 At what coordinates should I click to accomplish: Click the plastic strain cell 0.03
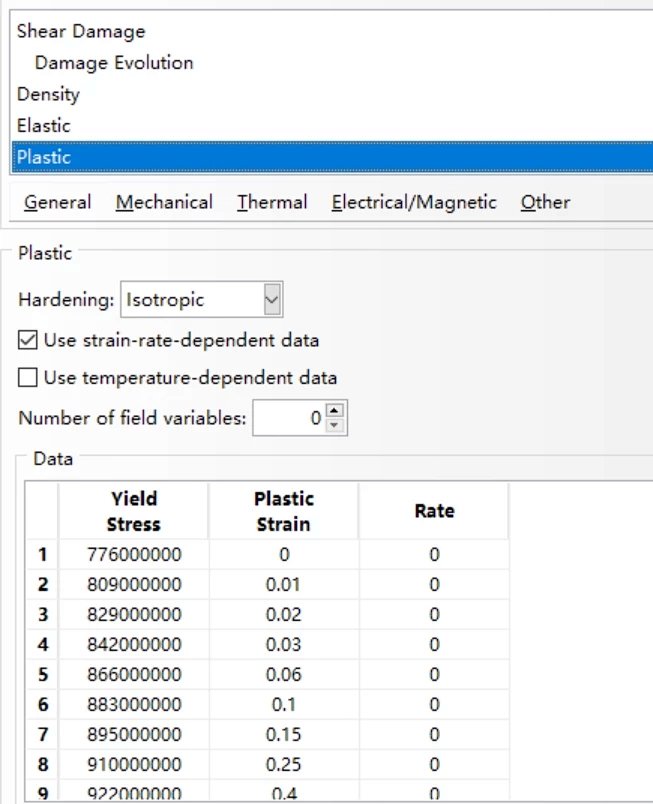click(283, 645)
